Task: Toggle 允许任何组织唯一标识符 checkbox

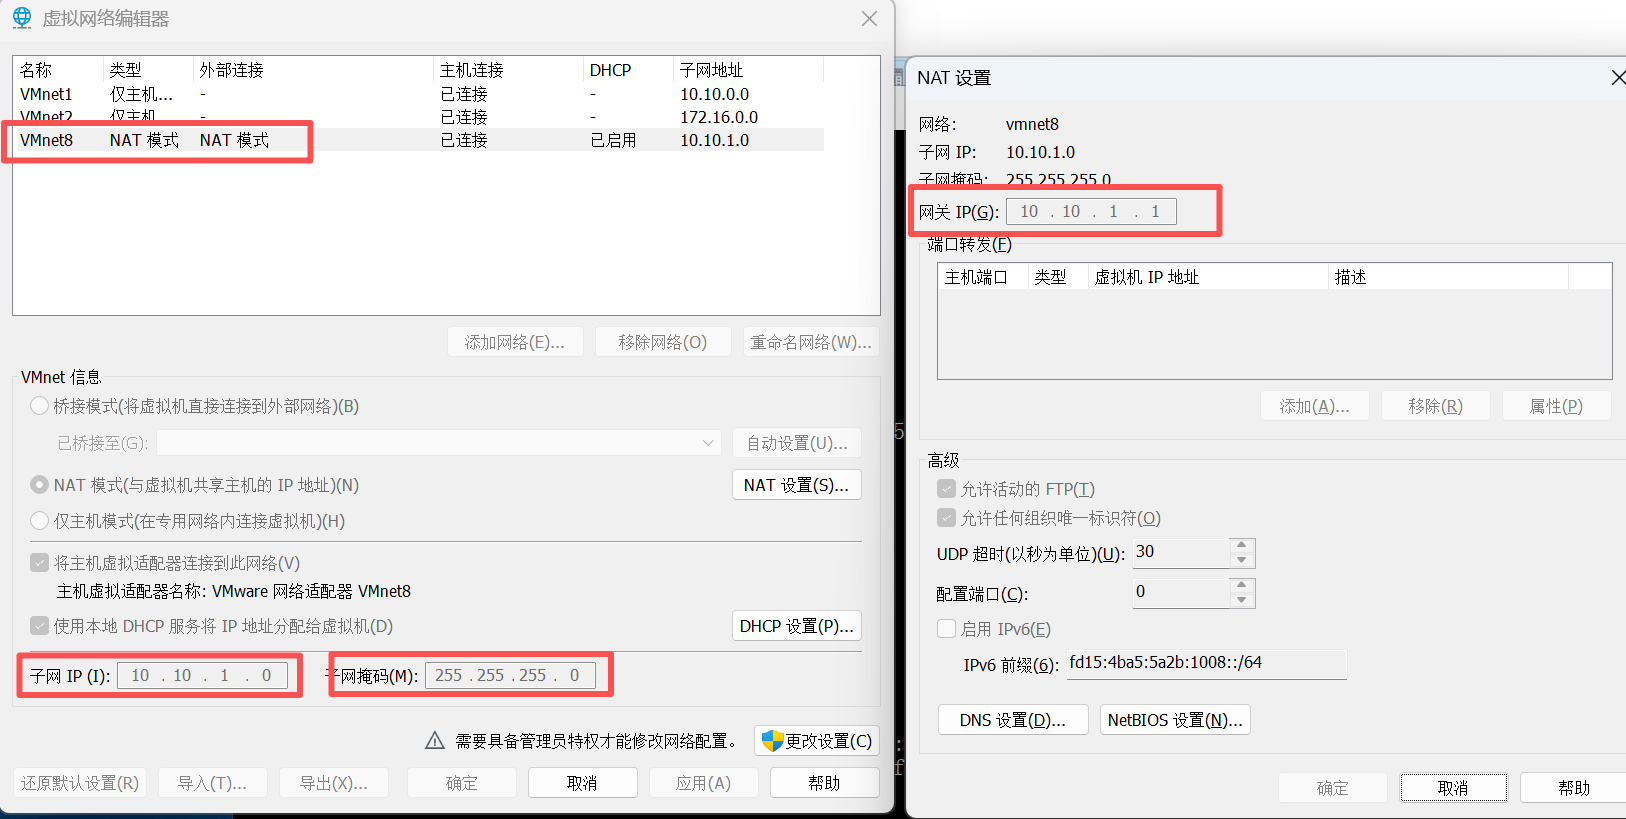Action: click(x=946, y=518)
